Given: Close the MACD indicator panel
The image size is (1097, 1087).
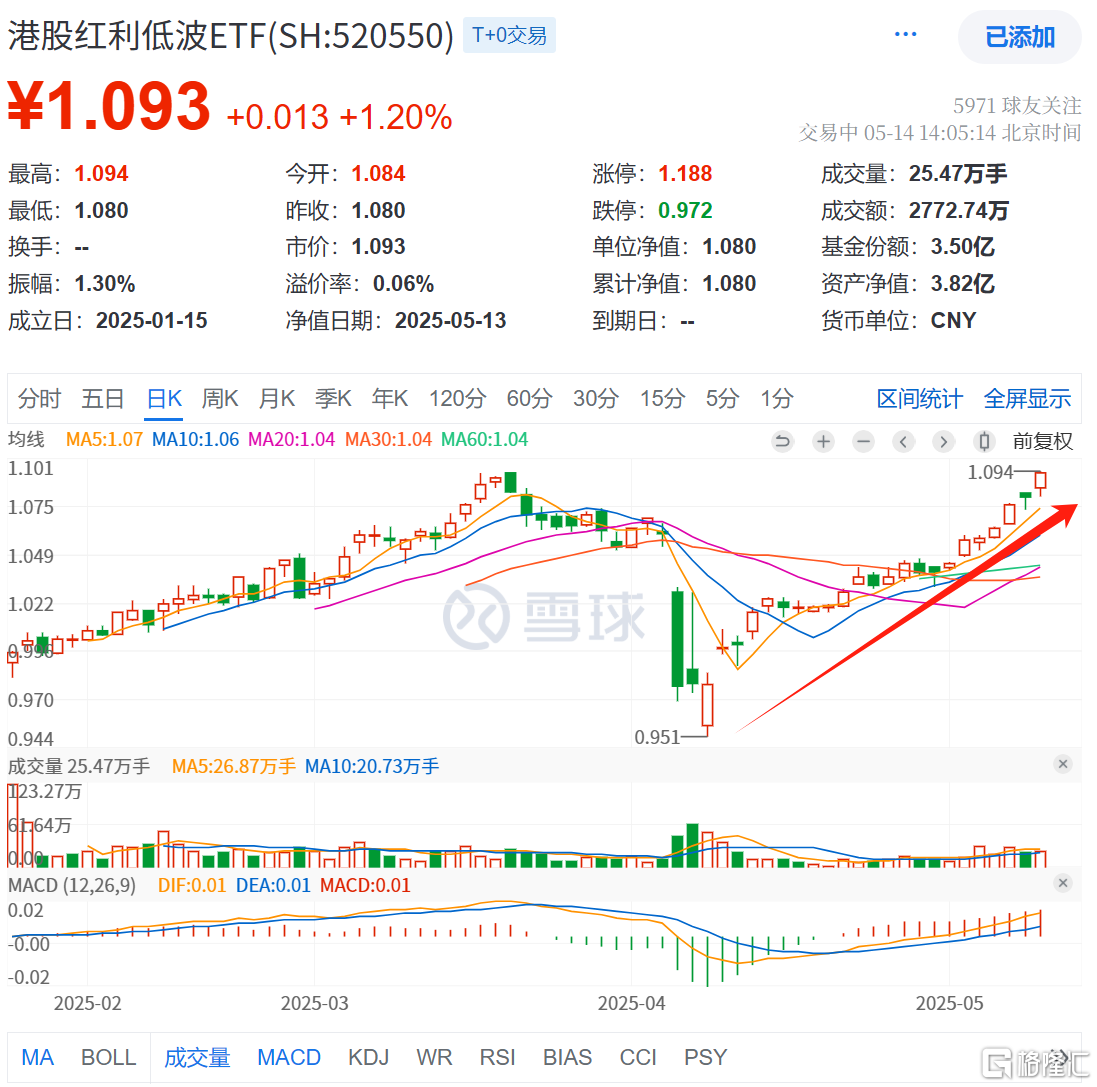Looking at the screenshot, I should pos(1063,883).
